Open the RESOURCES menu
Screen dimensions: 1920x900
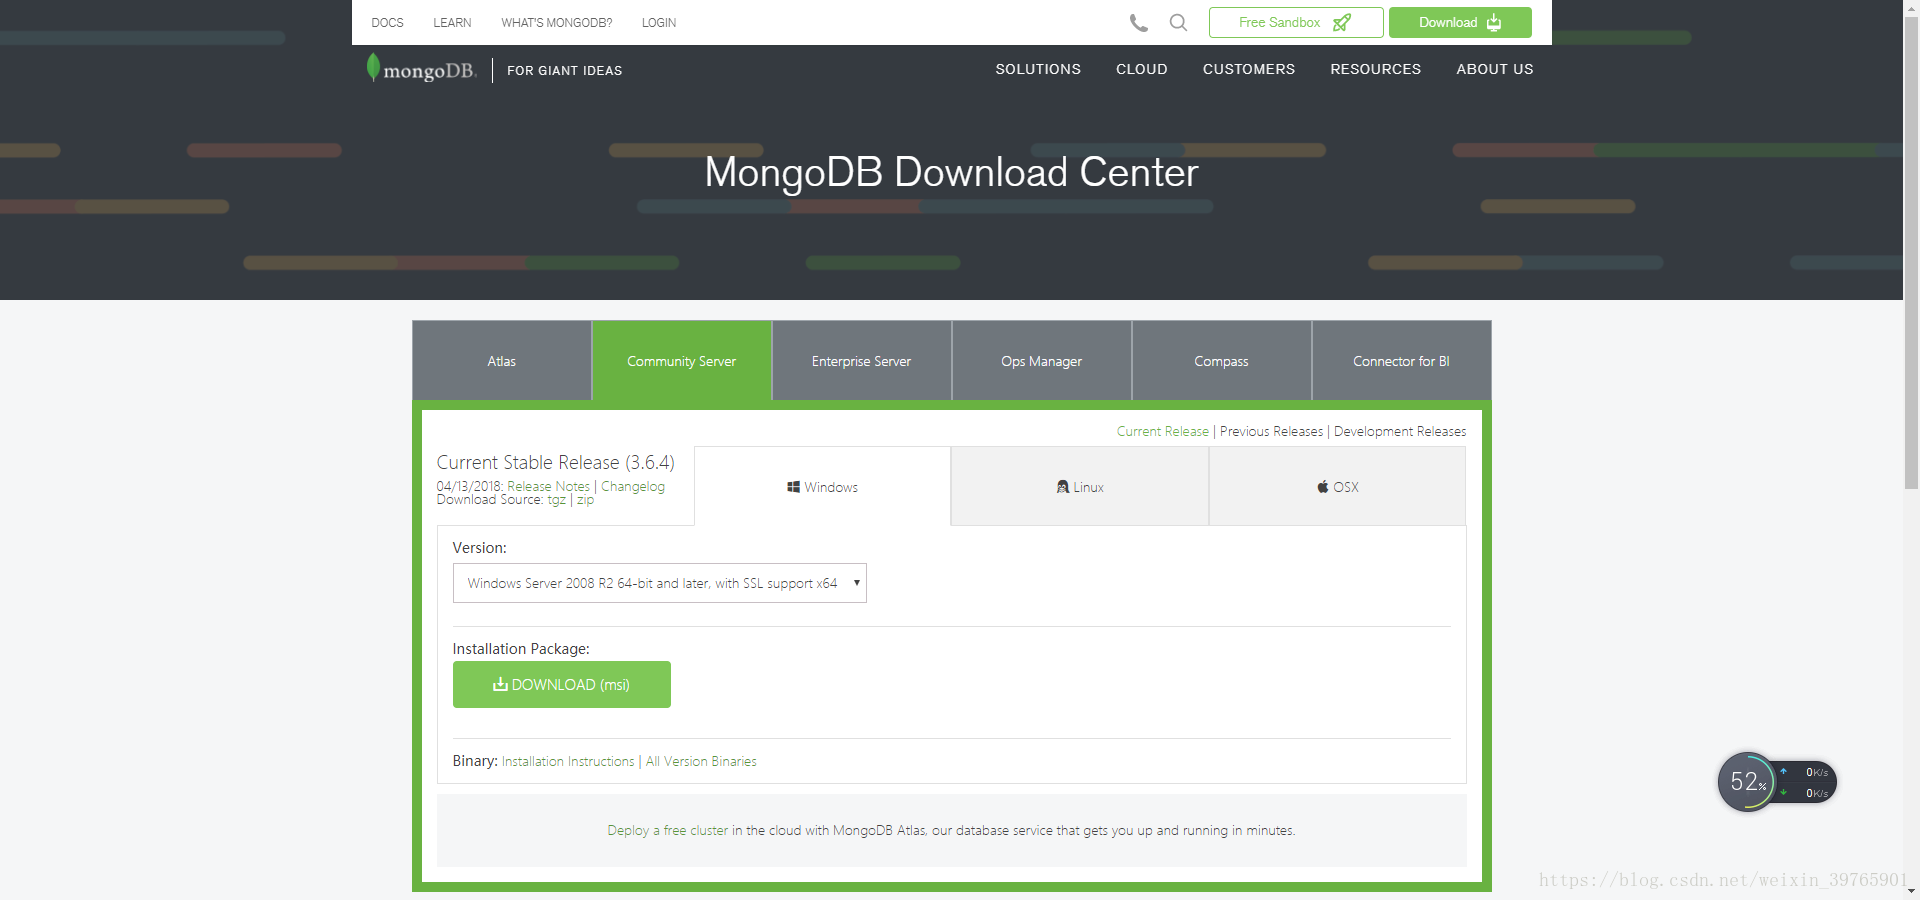pos(1375,69)
